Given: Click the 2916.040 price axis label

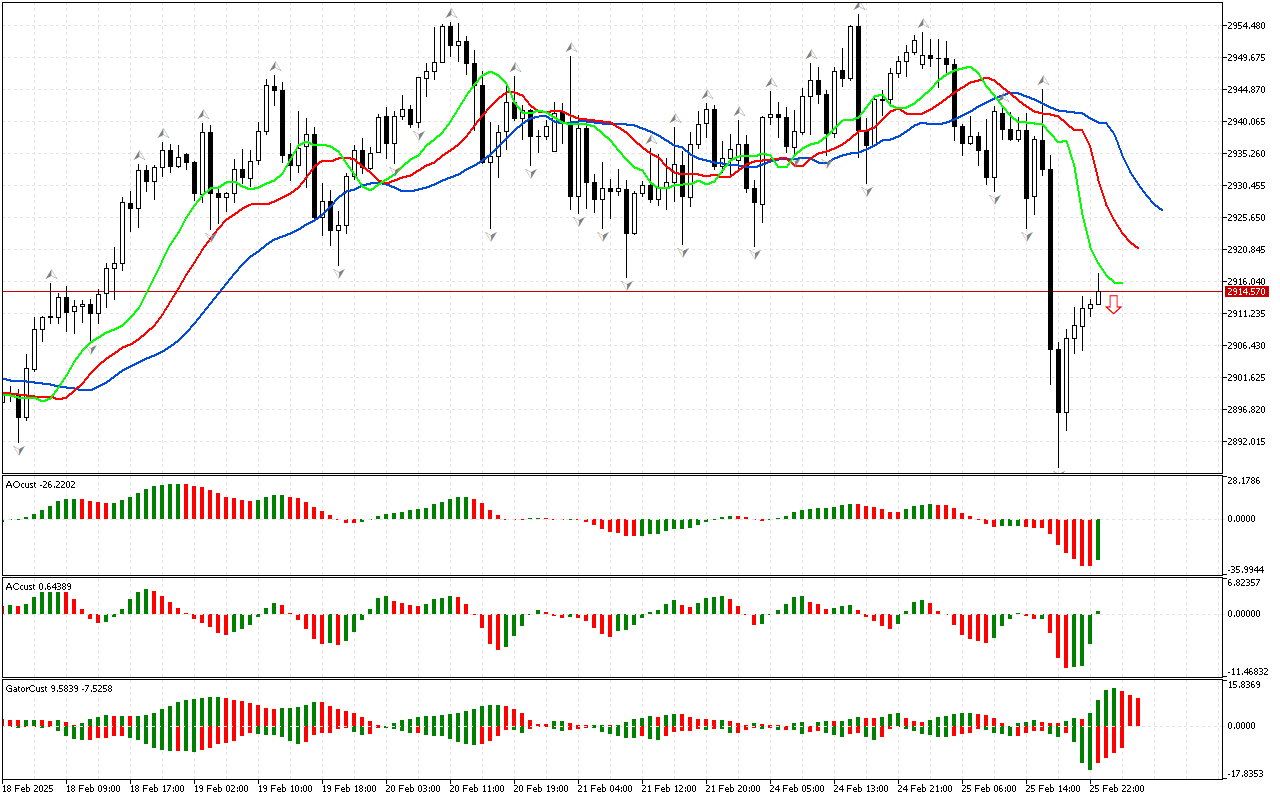Looking at the screenshot, I should 1248,281.
